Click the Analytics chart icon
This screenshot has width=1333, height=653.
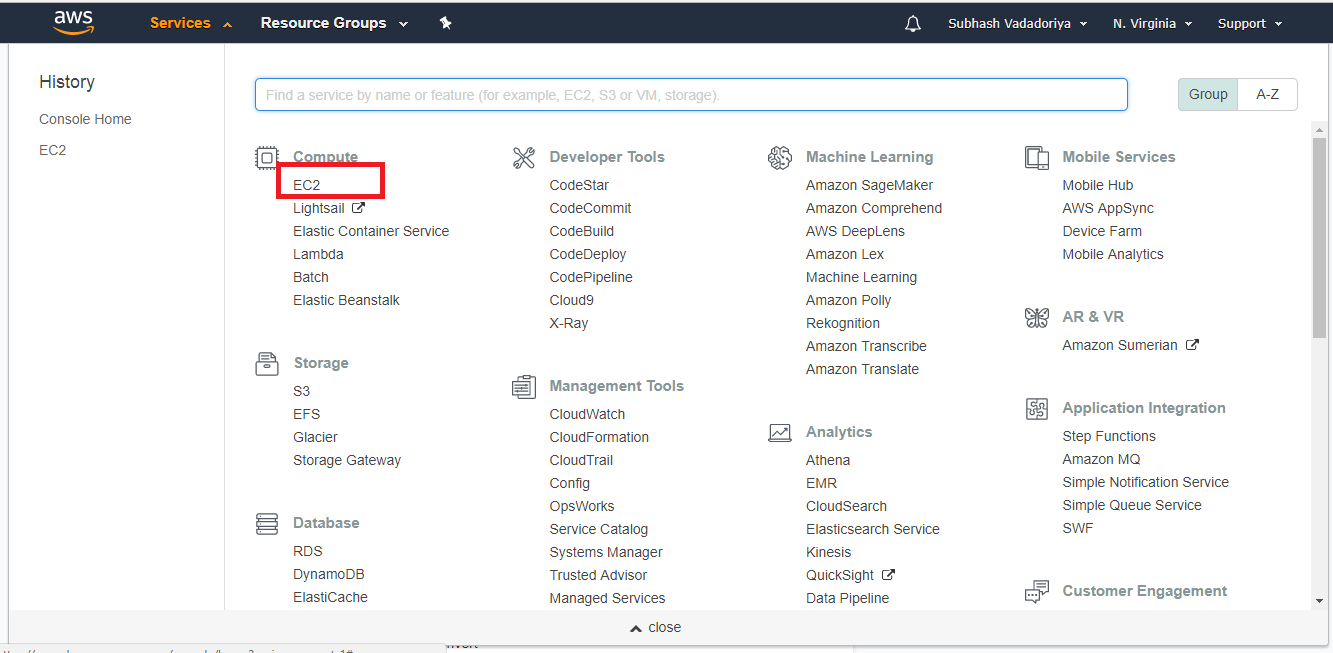click(780, 432)
